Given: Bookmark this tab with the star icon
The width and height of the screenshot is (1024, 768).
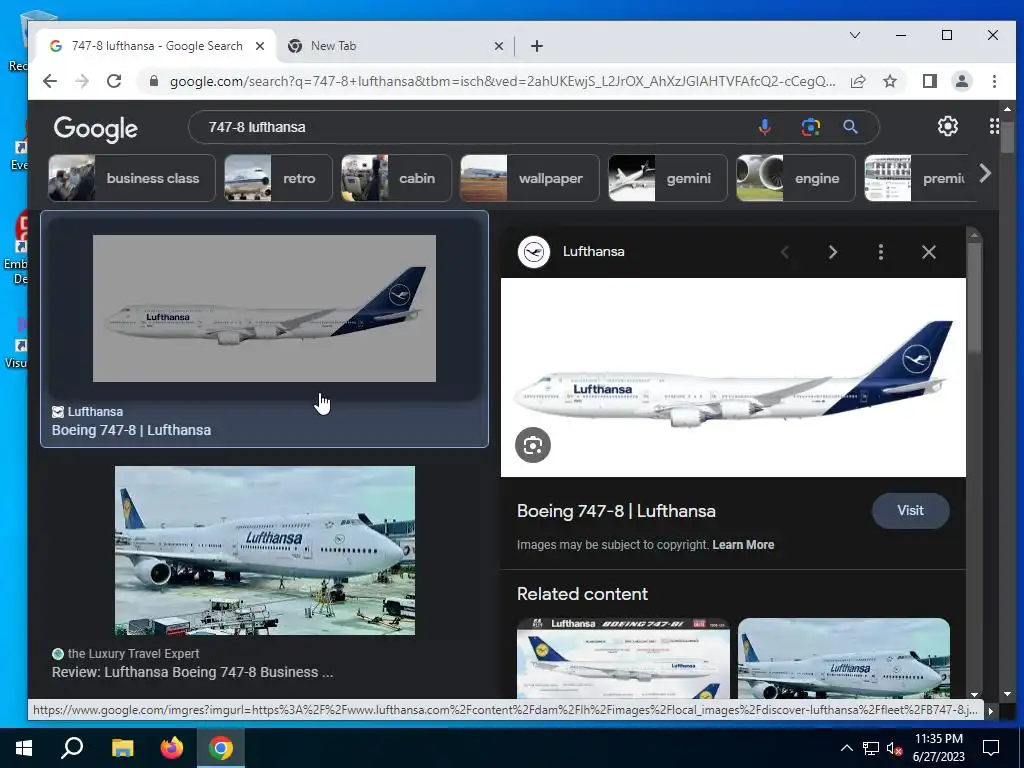Looking at the screenshot, I should coord(889,81).
